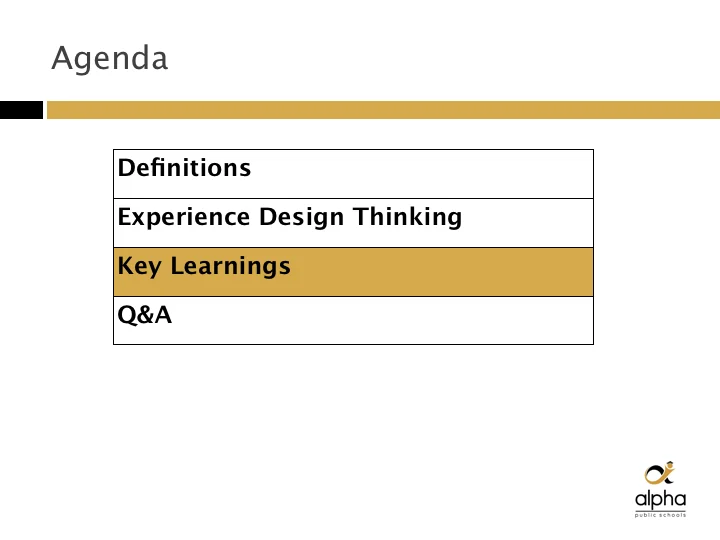Click the word 'Learnings' in gold row
720x540 pixels.
pos(231,266)
